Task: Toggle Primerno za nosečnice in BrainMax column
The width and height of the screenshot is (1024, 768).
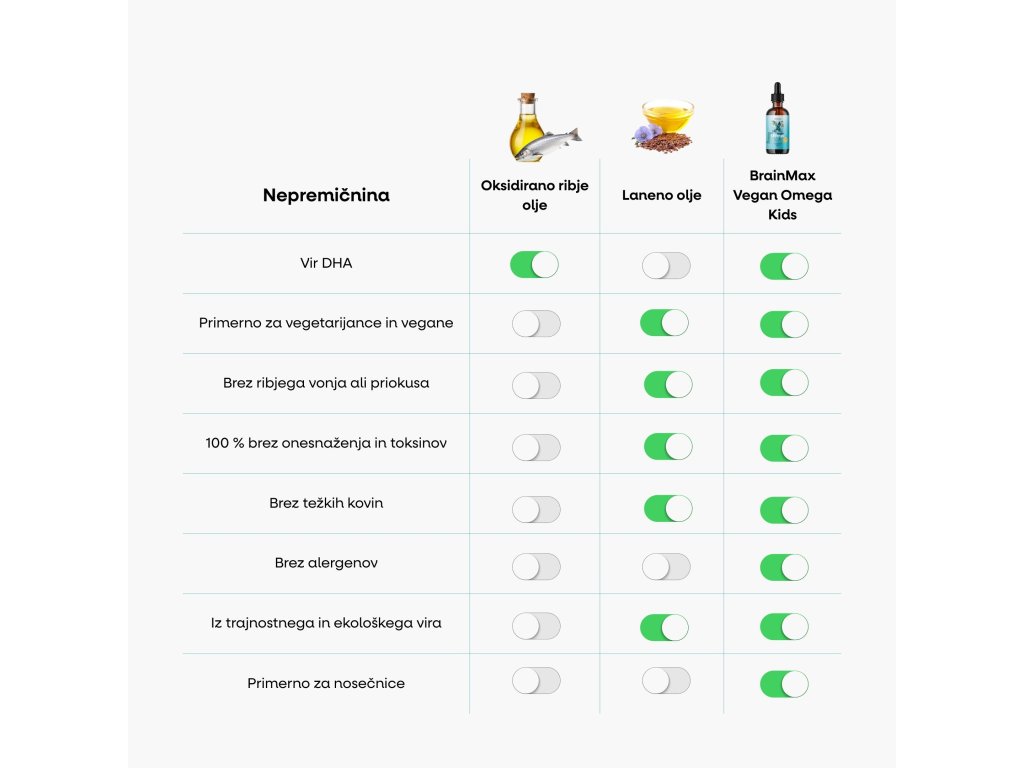Action: (784, 684)
